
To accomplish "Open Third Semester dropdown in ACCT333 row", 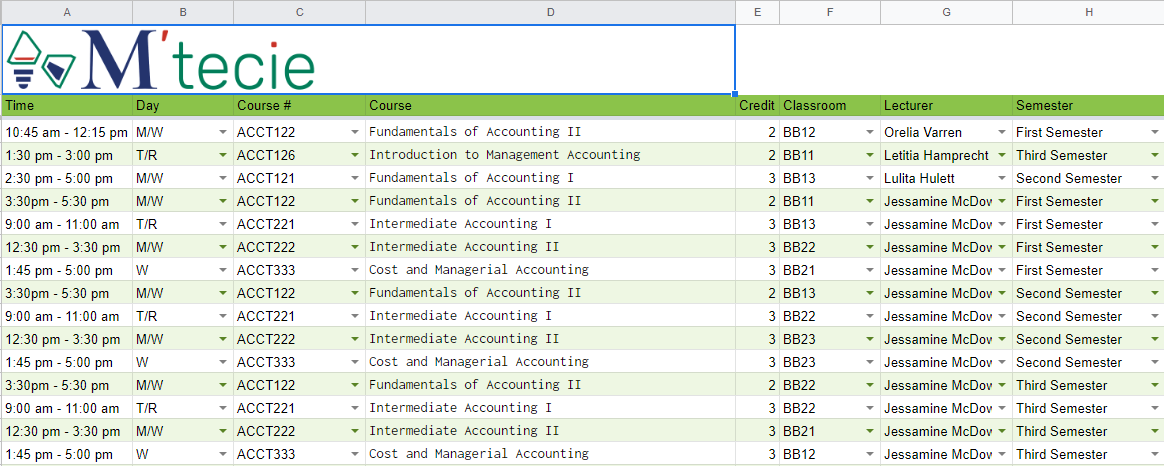I will 1154,455.
